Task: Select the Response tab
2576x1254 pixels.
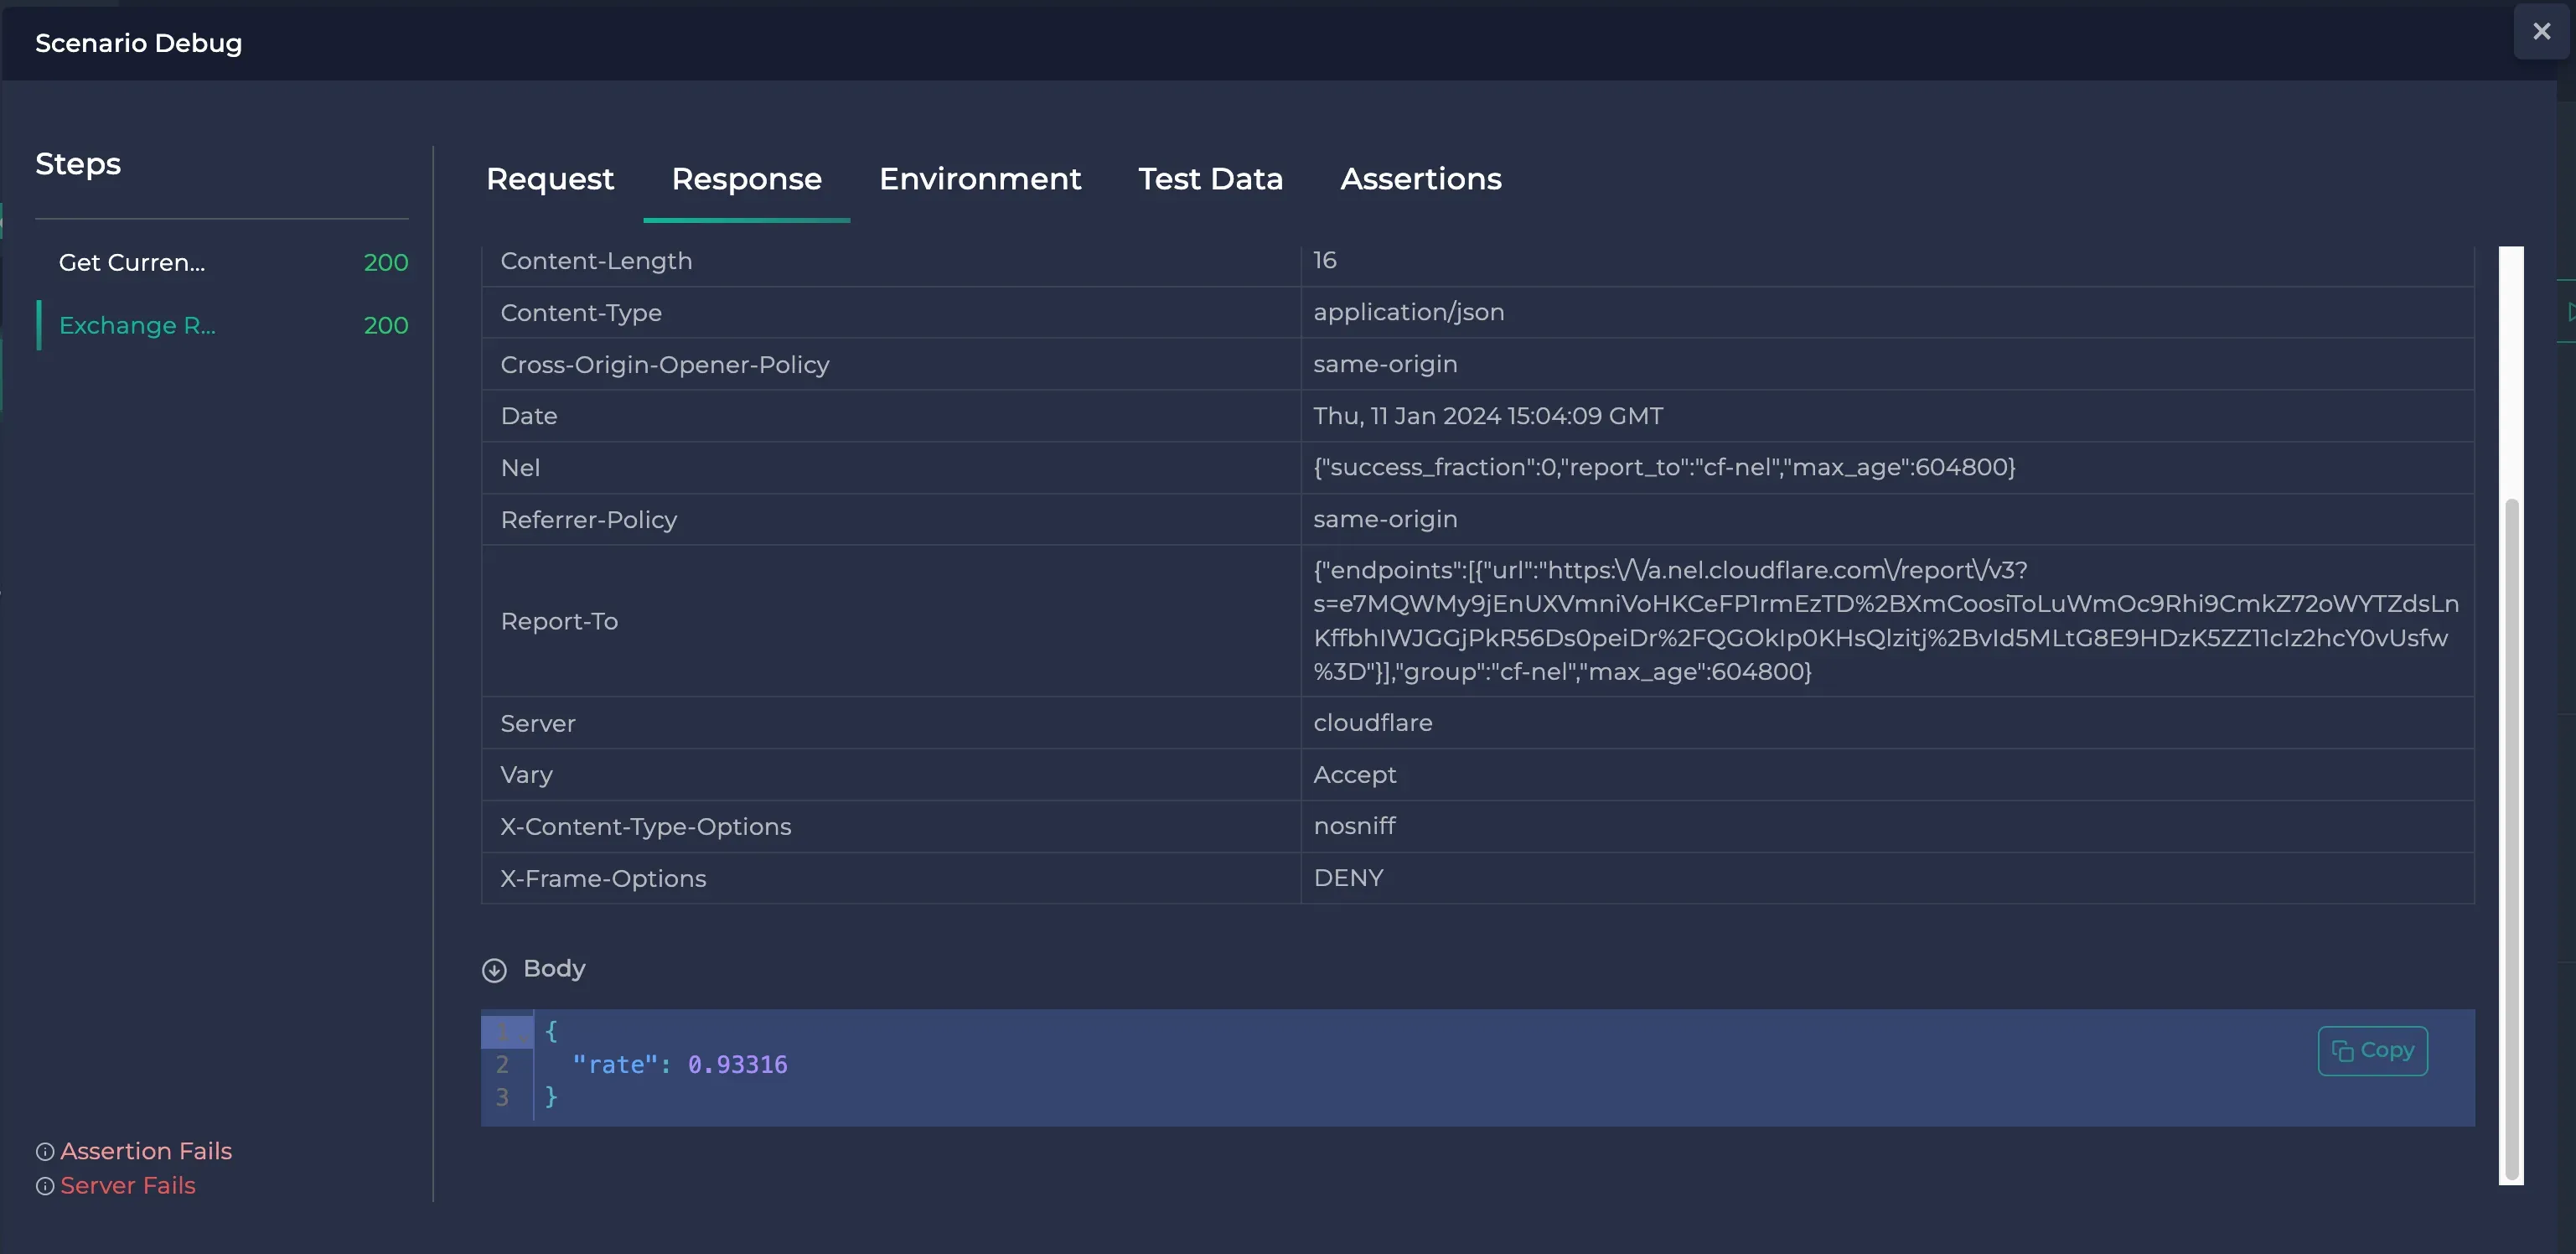Action: click(746, 179)
